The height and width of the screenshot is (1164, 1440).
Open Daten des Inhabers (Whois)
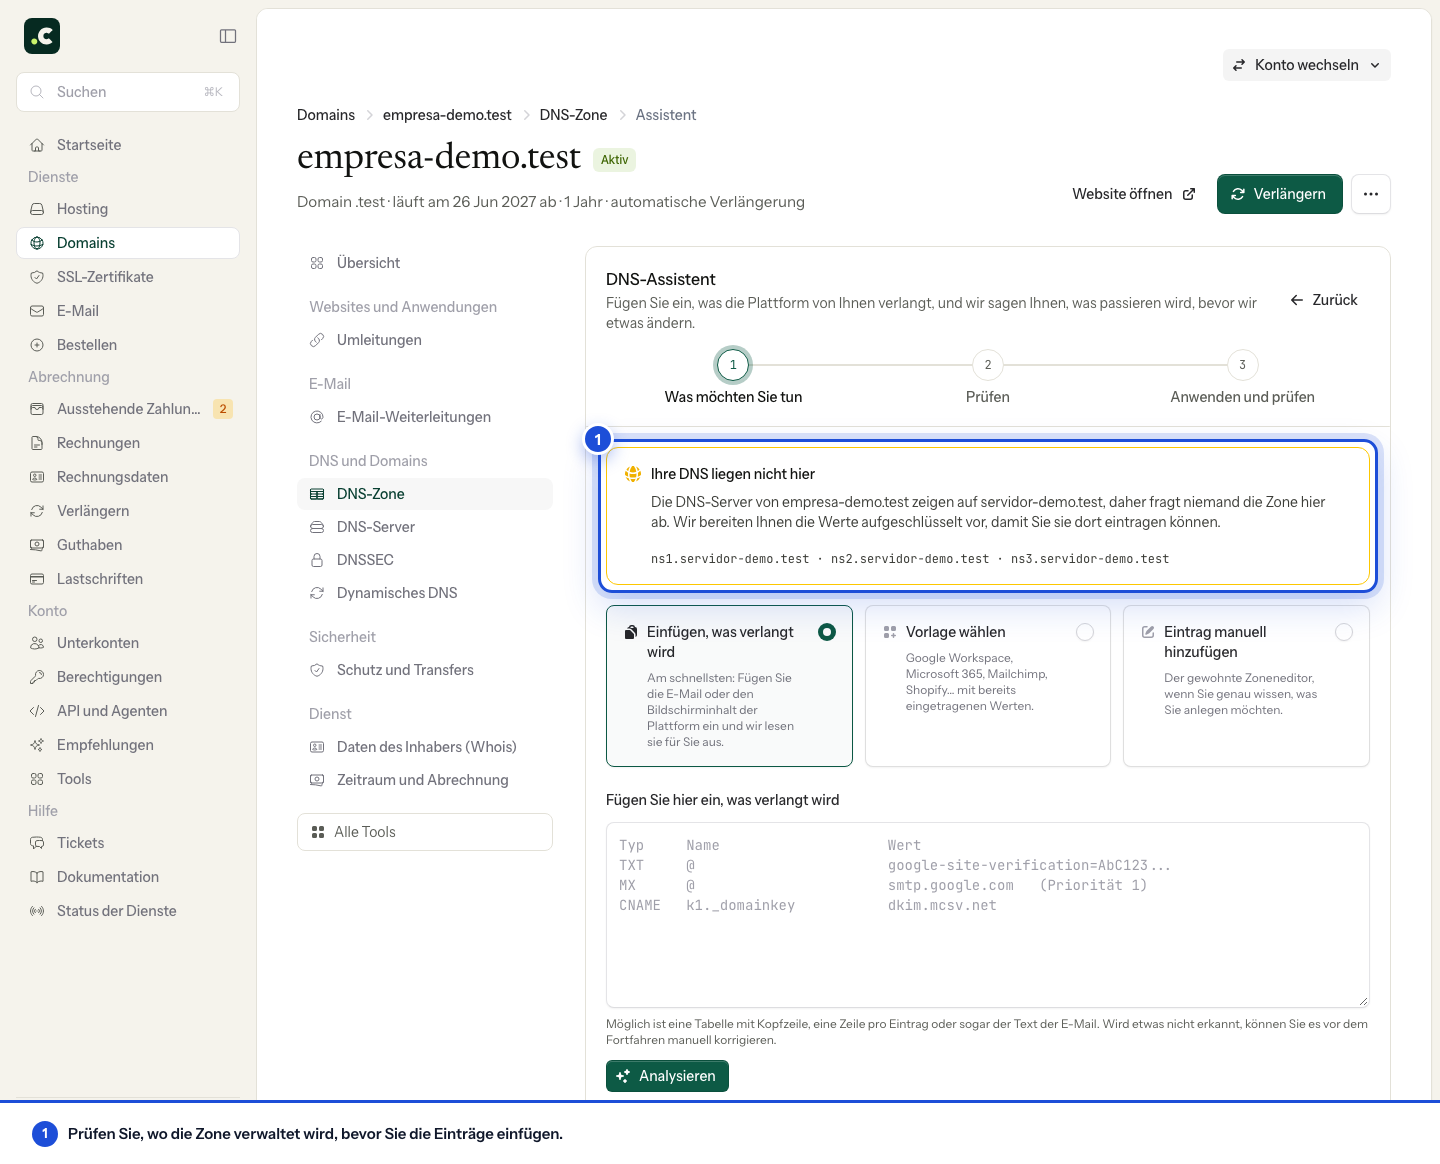(x=425, y=747)
